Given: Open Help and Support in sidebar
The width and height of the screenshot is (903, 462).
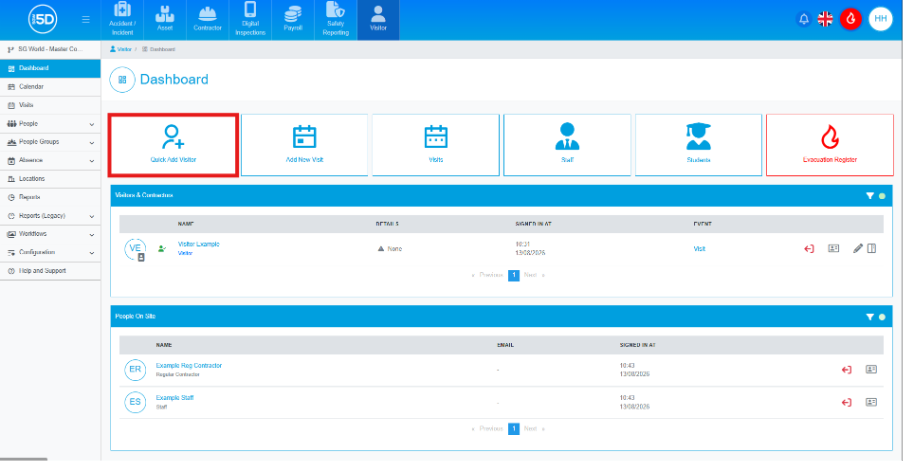Looking at the screenshot, I should 50,271.
